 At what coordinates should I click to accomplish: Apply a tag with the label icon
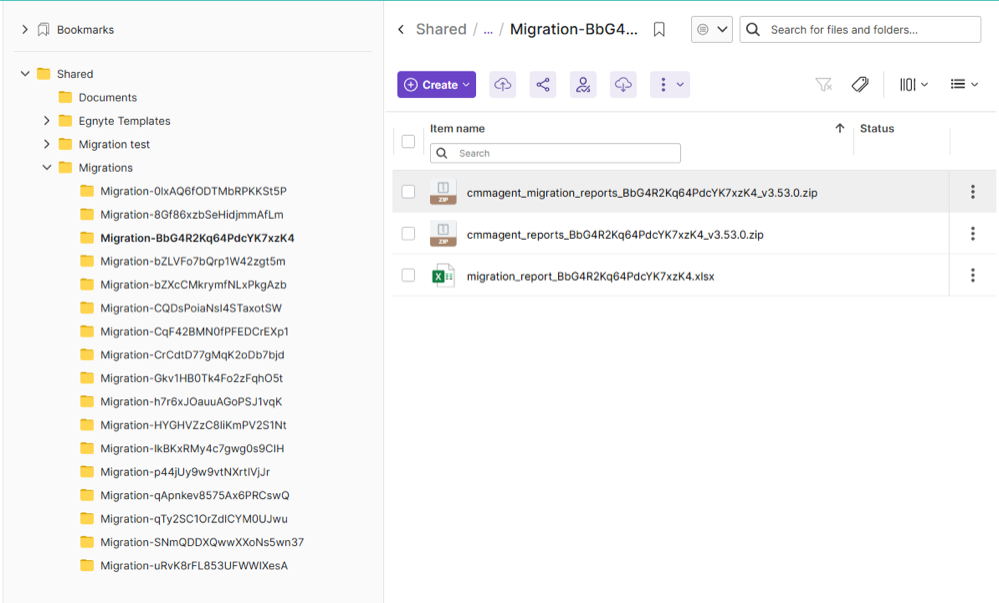860,84
